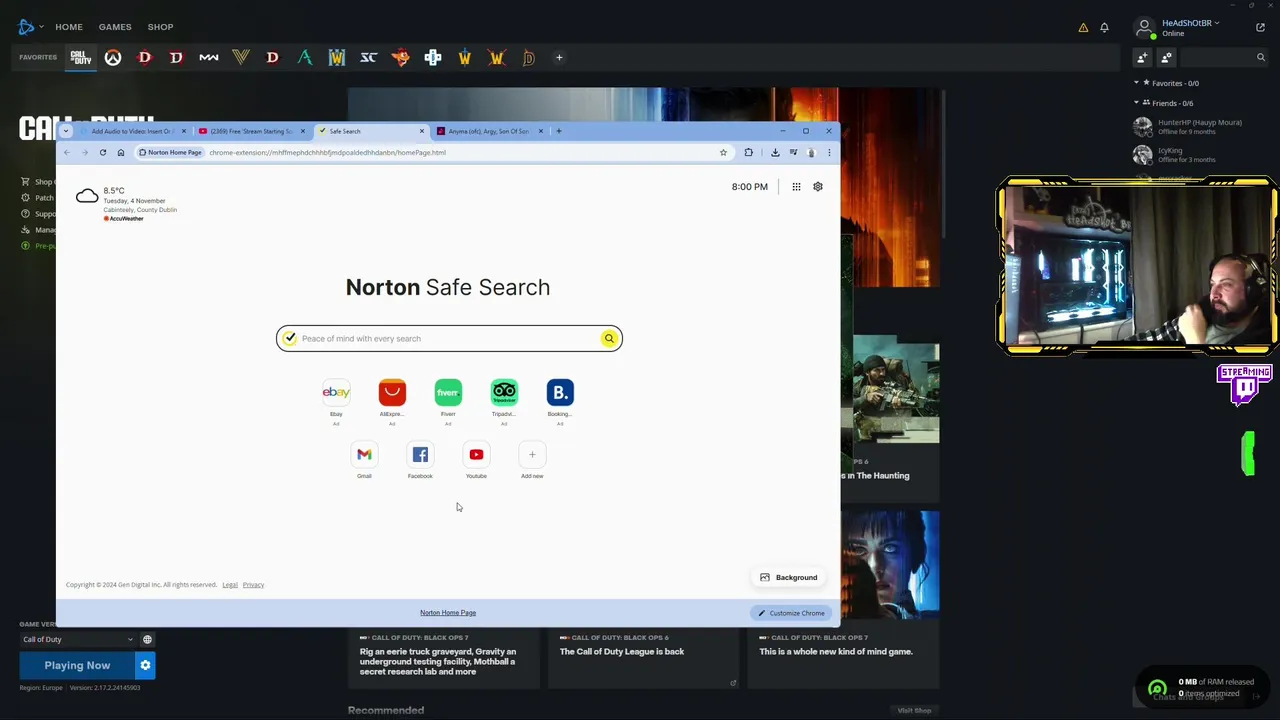This screenshot has width=1280, height=720.
Task: Open the Call of Duty favorite icon
Action: pos(81,58)
